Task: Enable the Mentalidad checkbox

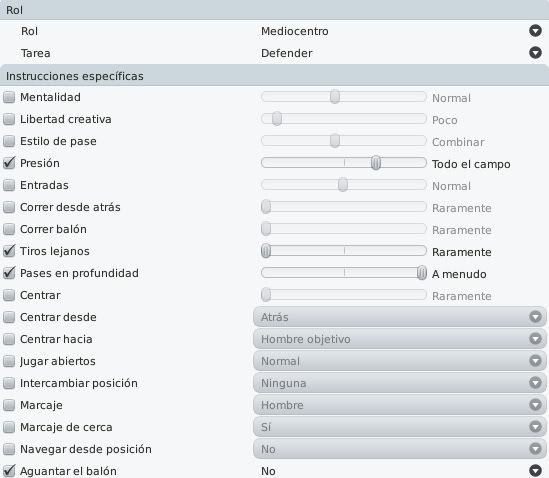Action: point(9,97)
